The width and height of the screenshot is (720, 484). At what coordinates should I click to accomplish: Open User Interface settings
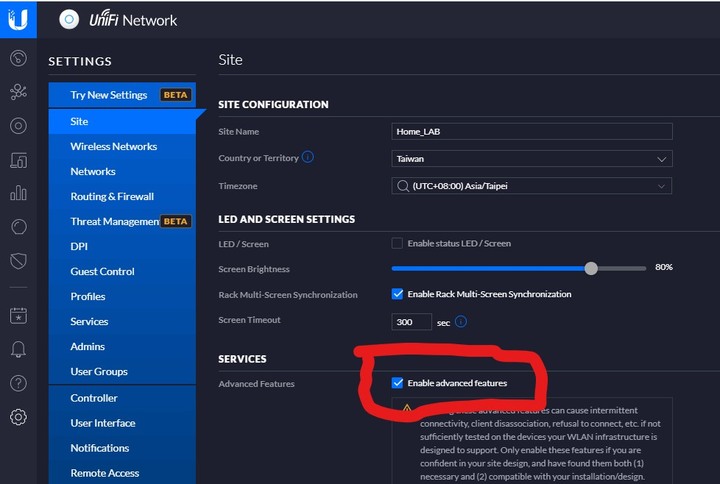[123, 423]
